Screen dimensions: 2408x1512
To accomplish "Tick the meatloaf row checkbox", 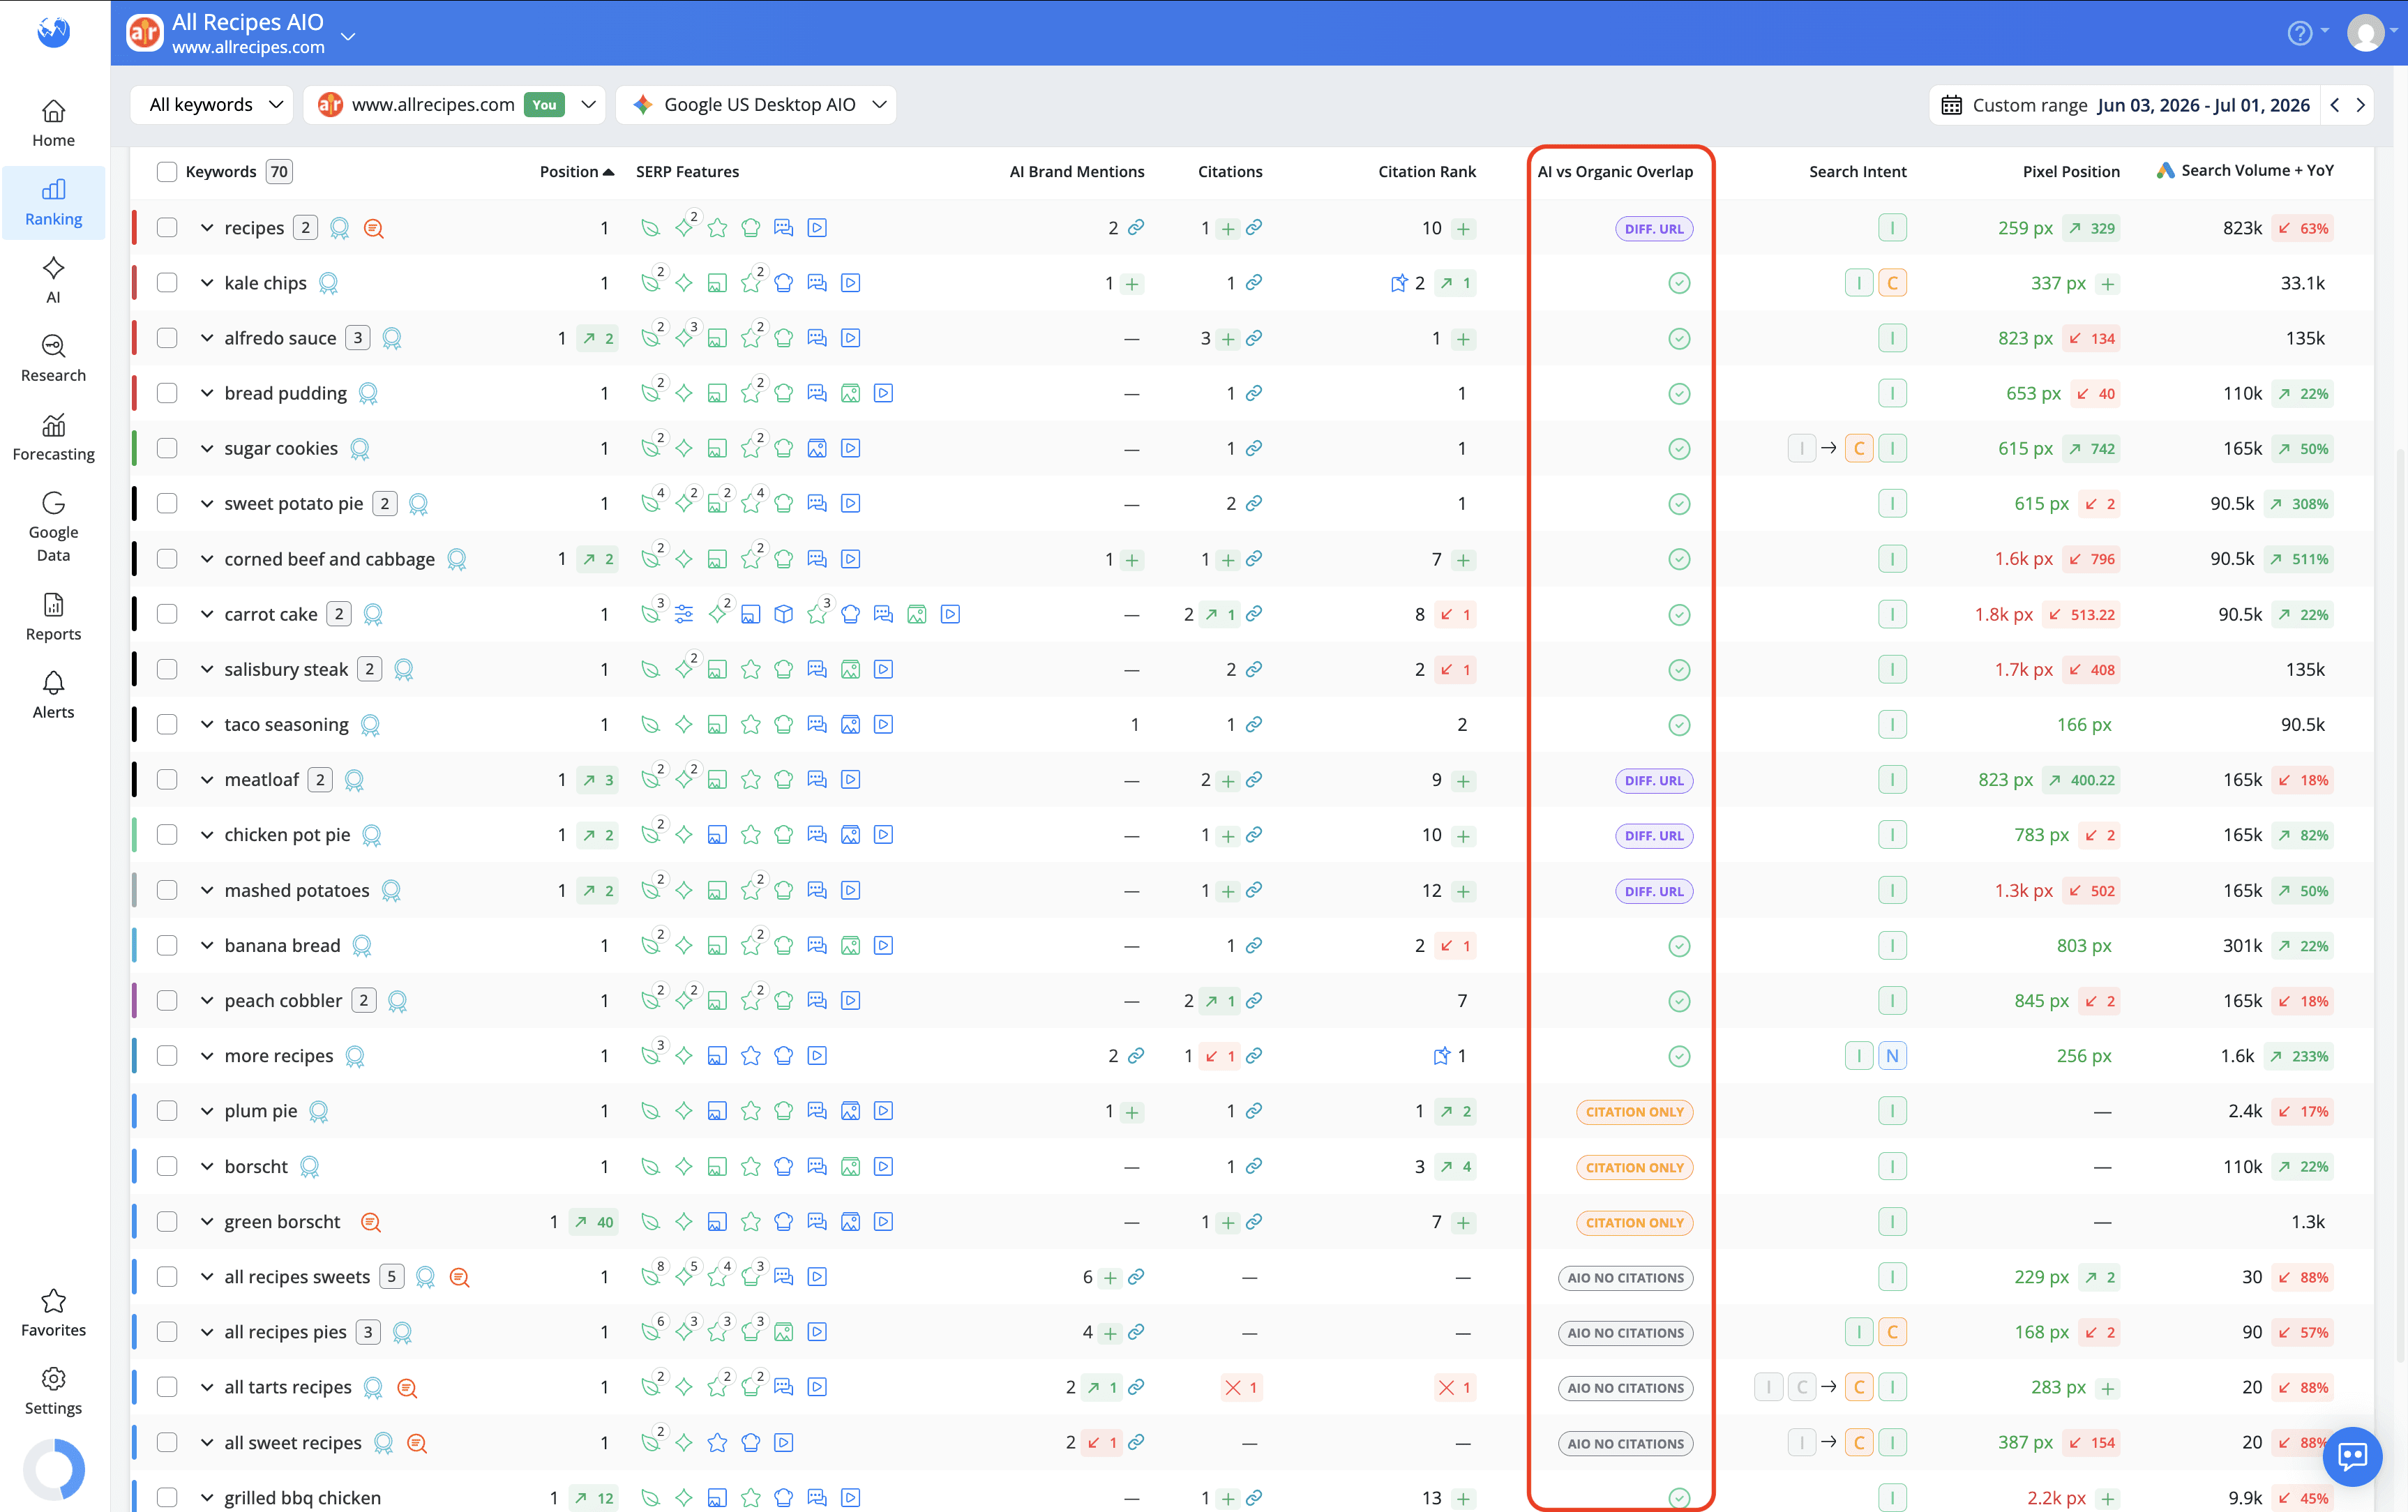I will [x=167, y=780].
